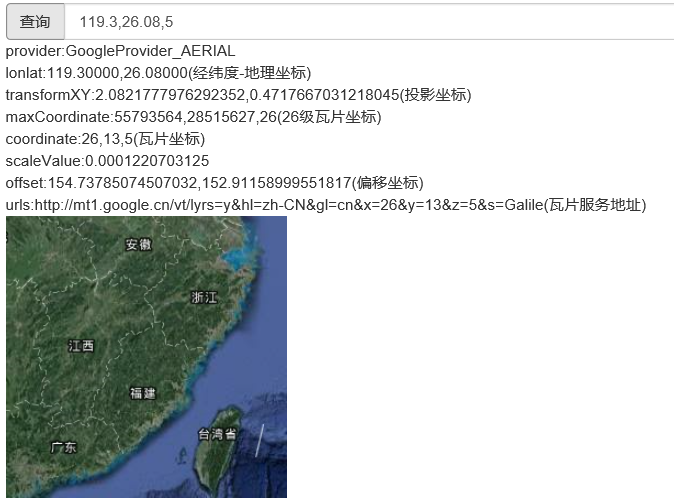Click the offset 偏移坐标 line
This screenshot has height=502, width=674.
215,183
